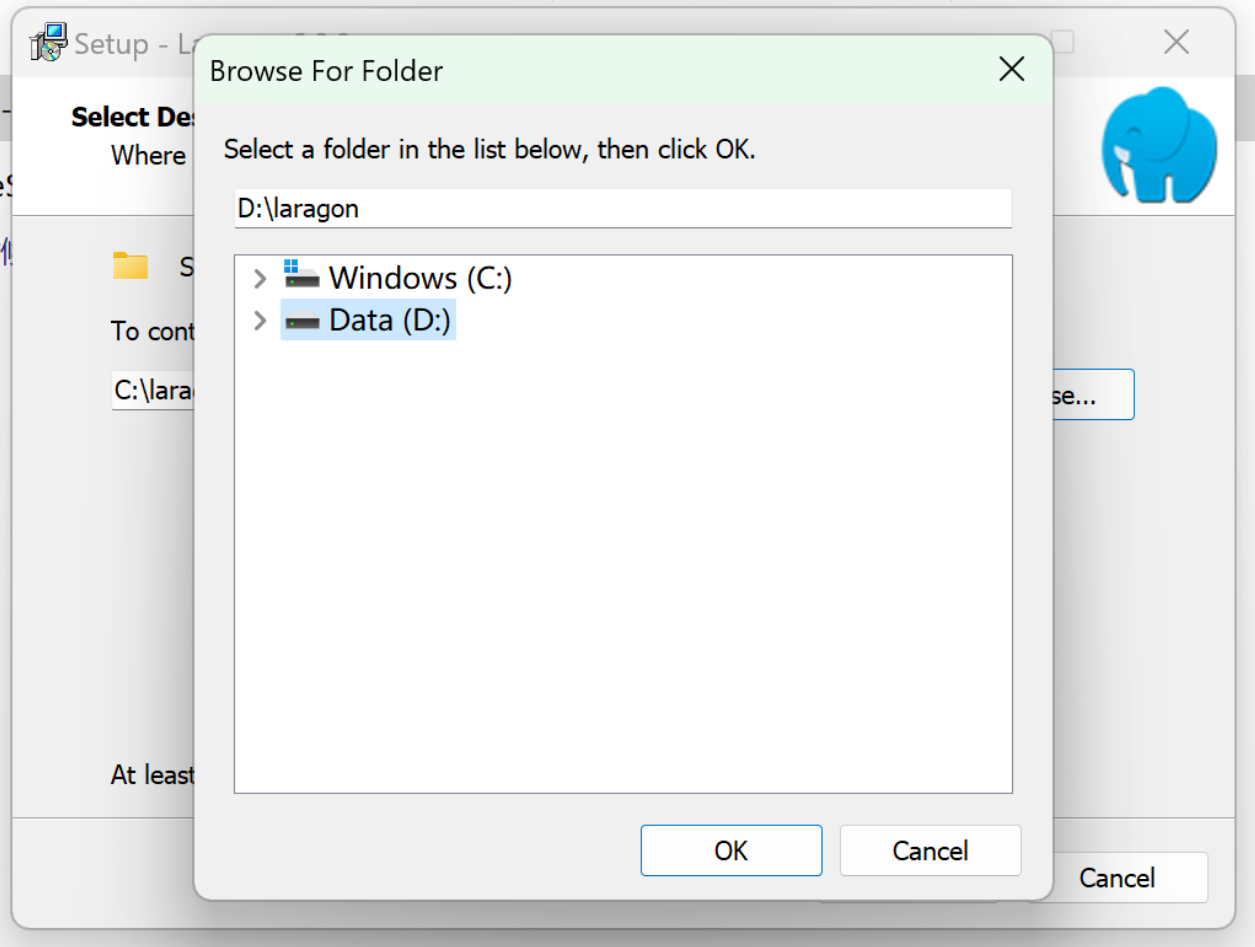The height and width of the screenshot is (947, 1255).
Task: Close the Laragon Setup window
Action: 1176,42
